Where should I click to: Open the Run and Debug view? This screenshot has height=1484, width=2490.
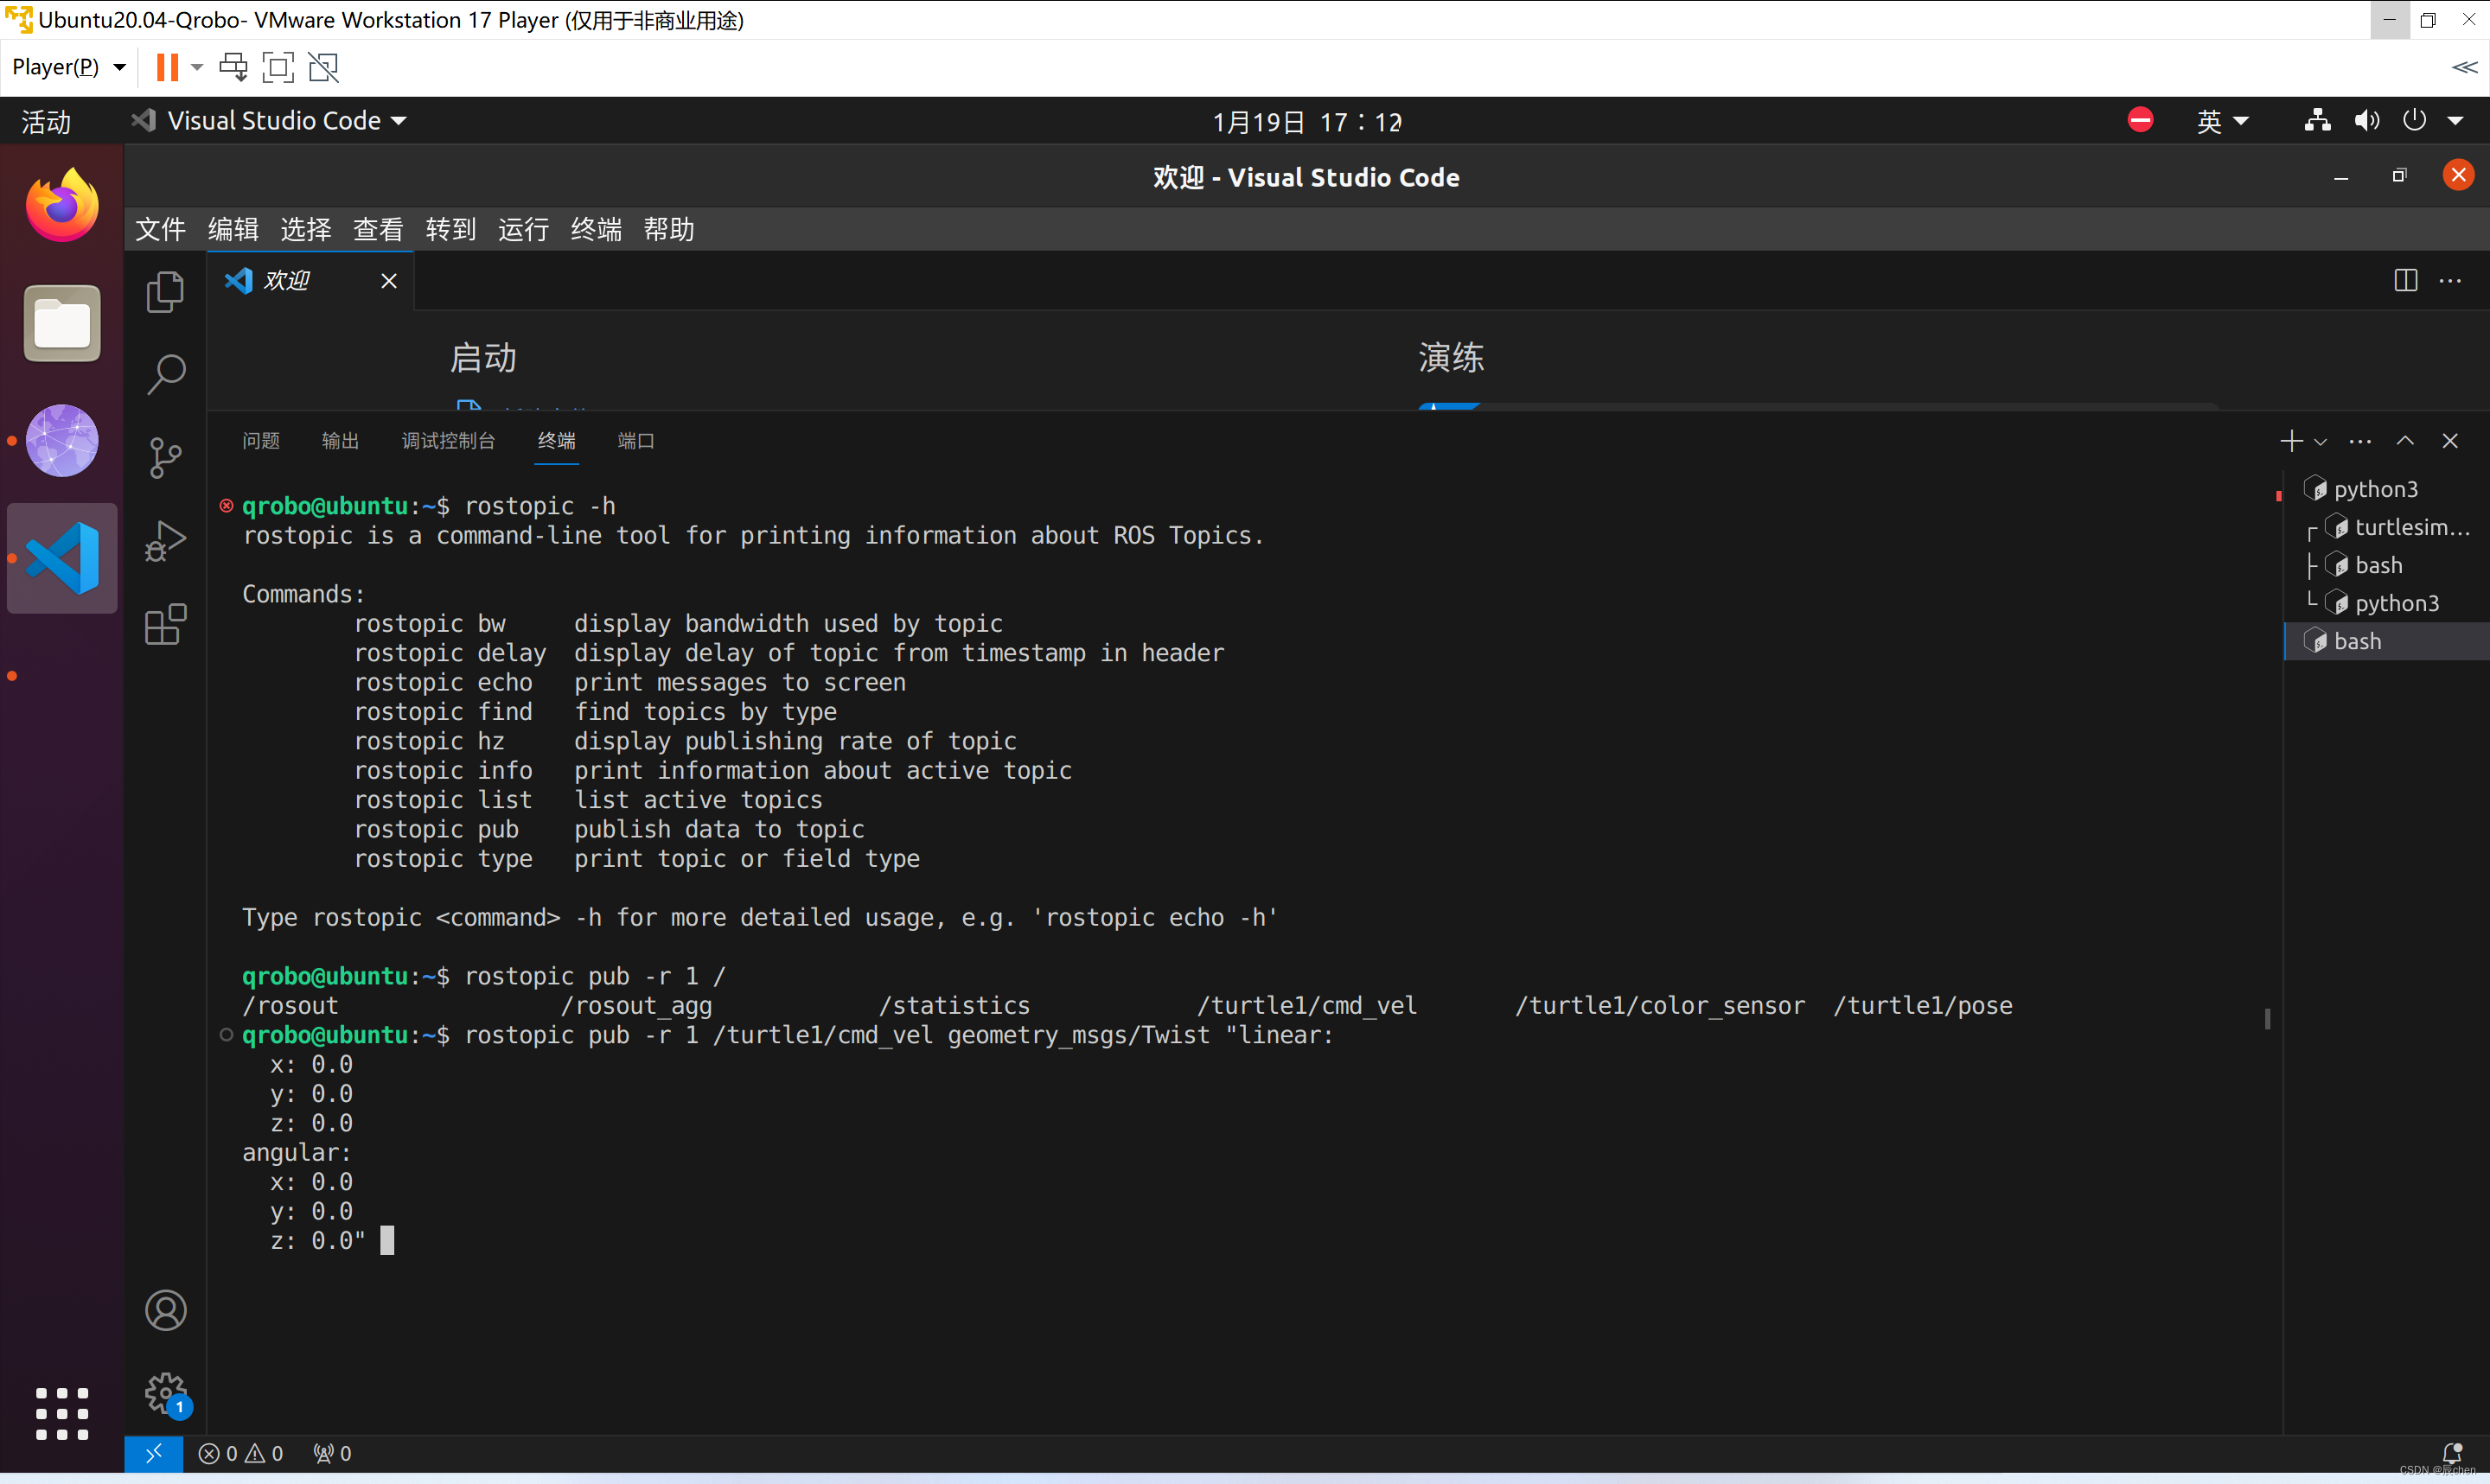click(165, 541)
